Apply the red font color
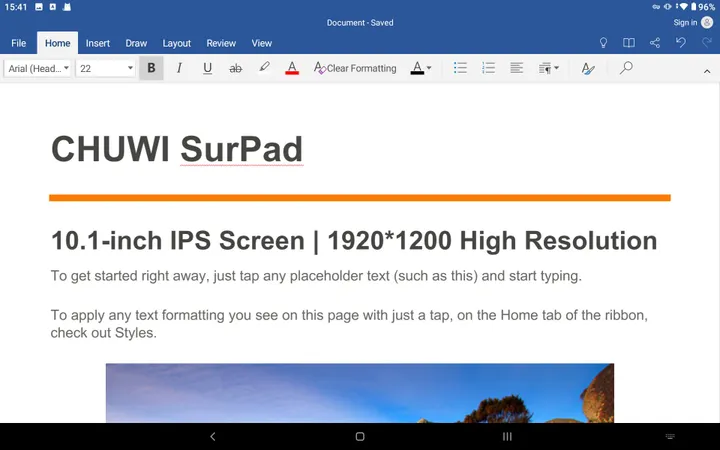The image size is (720, 450). click(292, 68)
